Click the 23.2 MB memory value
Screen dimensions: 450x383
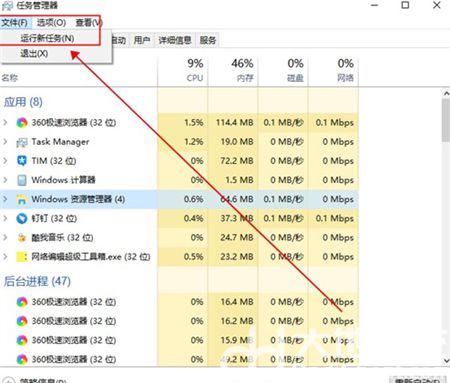237,257
